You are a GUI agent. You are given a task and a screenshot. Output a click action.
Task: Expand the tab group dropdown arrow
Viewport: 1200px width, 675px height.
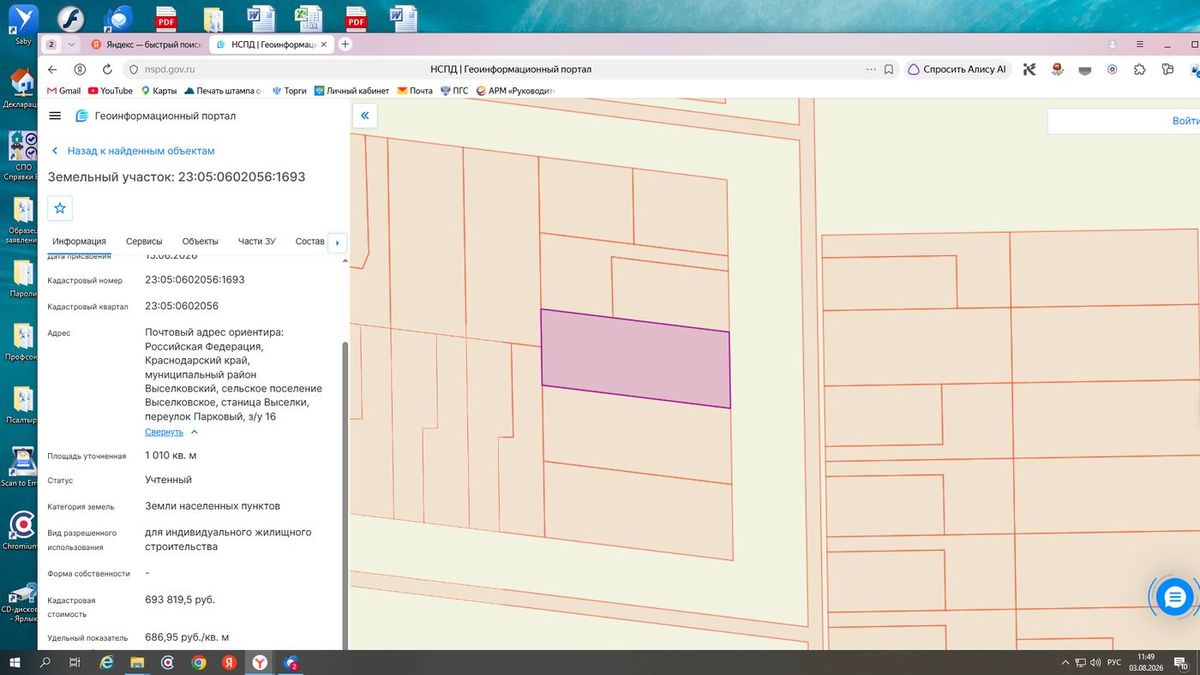[72, 44]
